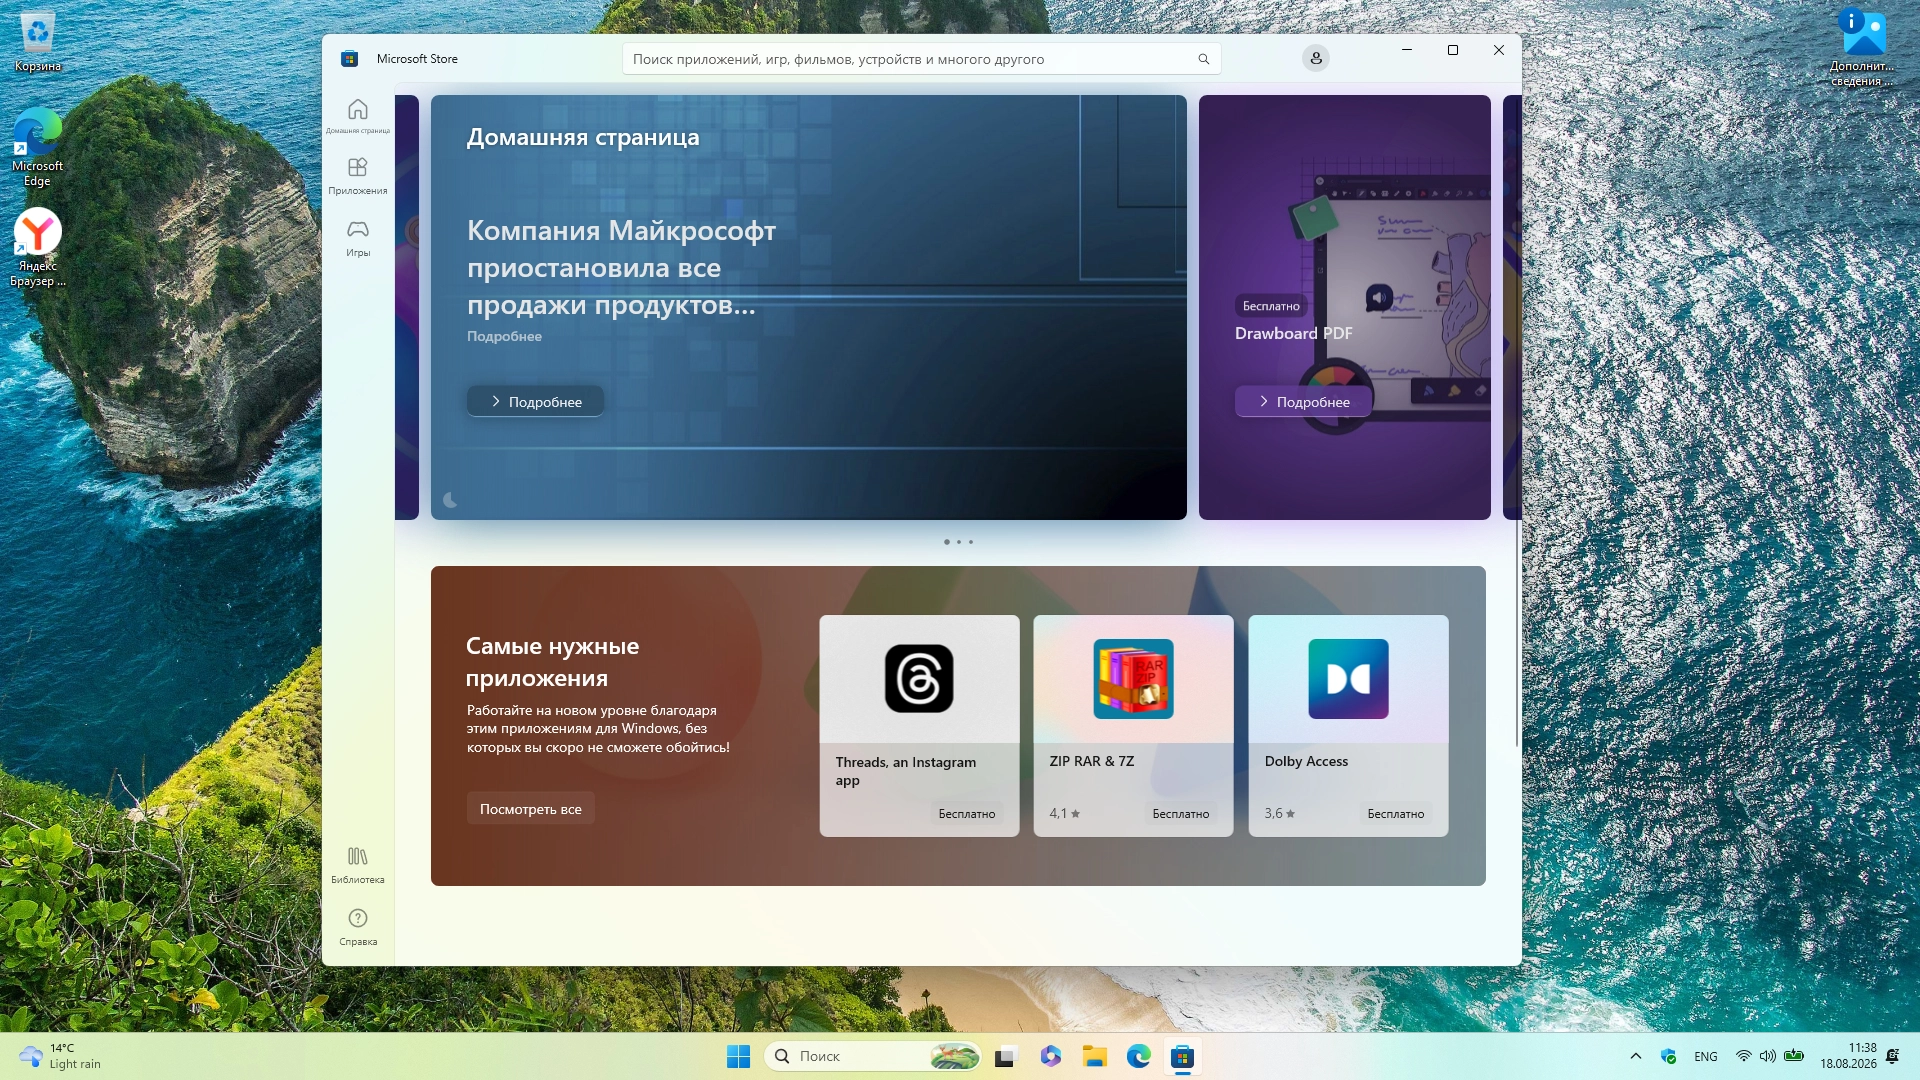Select the first carousel page dot
Viewport: 1920px width, 1080px height.
[x=946, y=542]
